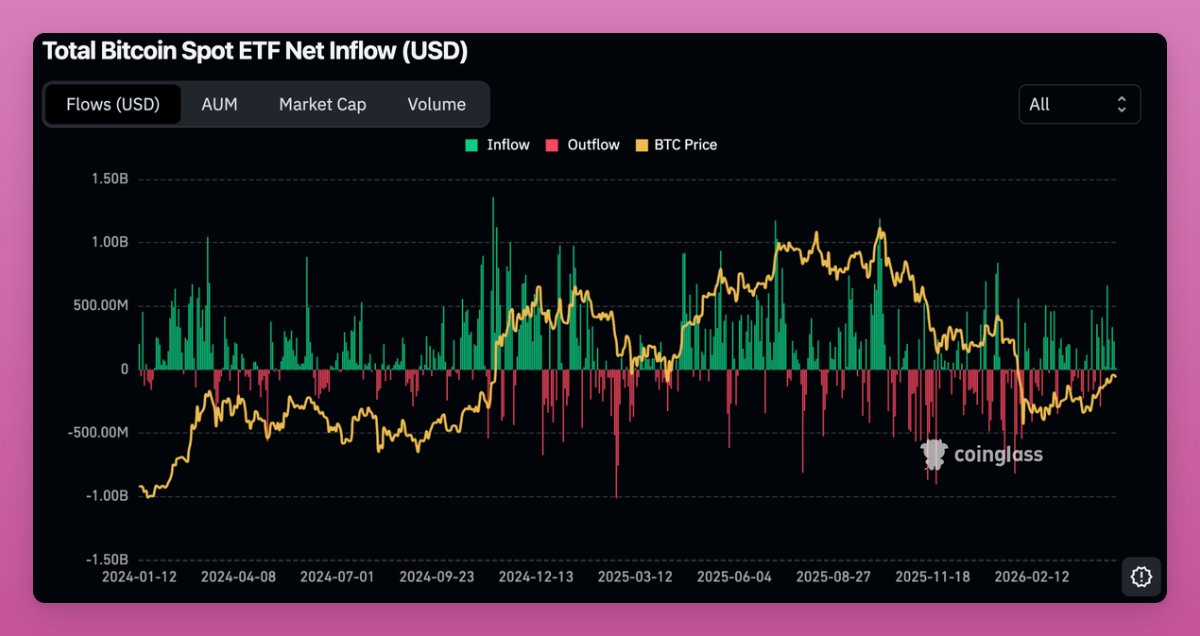The height and width of the screenshot is (636, 1200).
Task: Switch to the AUM tab
Action: coord(219,104)
